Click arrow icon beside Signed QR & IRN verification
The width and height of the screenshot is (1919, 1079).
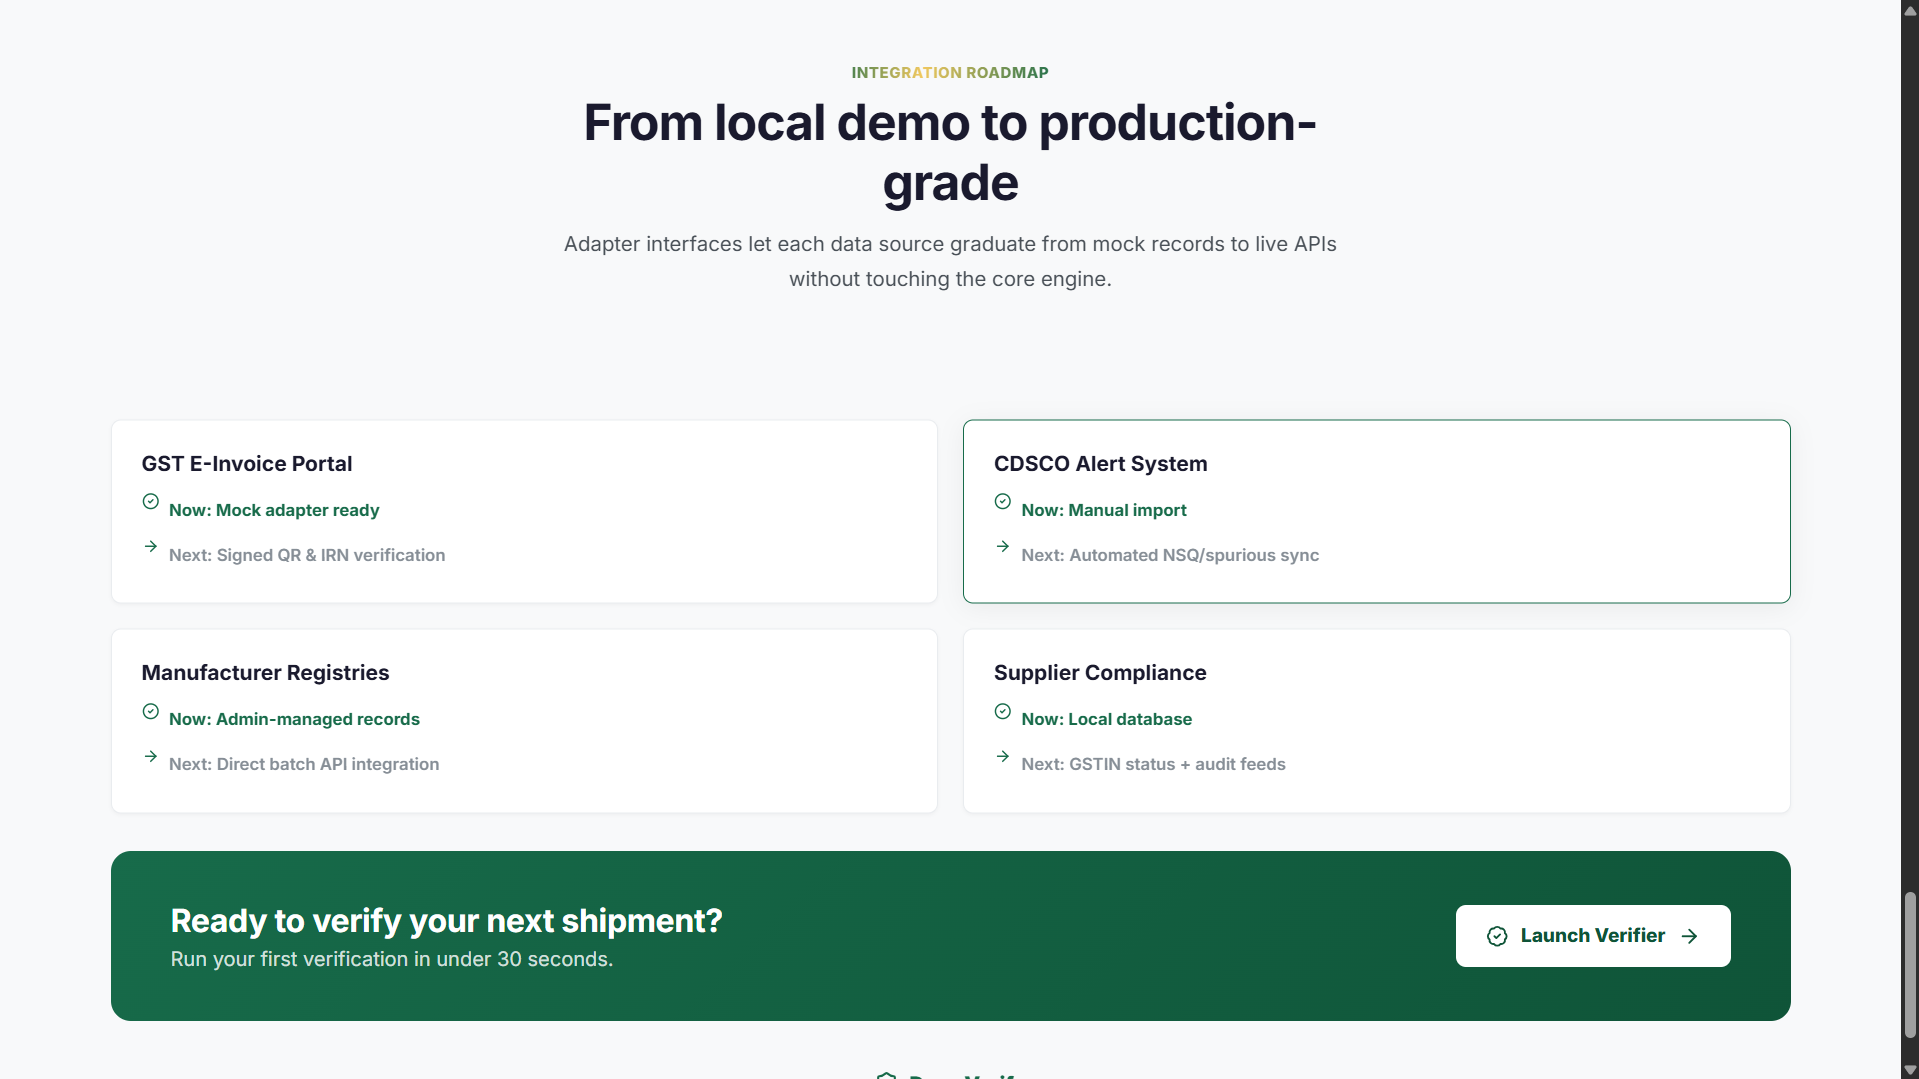pos(151,546)
